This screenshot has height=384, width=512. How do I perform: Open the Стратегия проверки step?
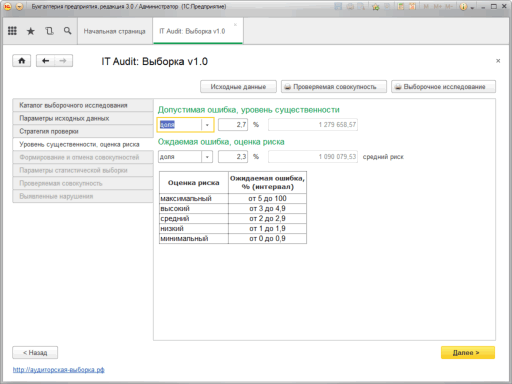click(x=83, y=131)
